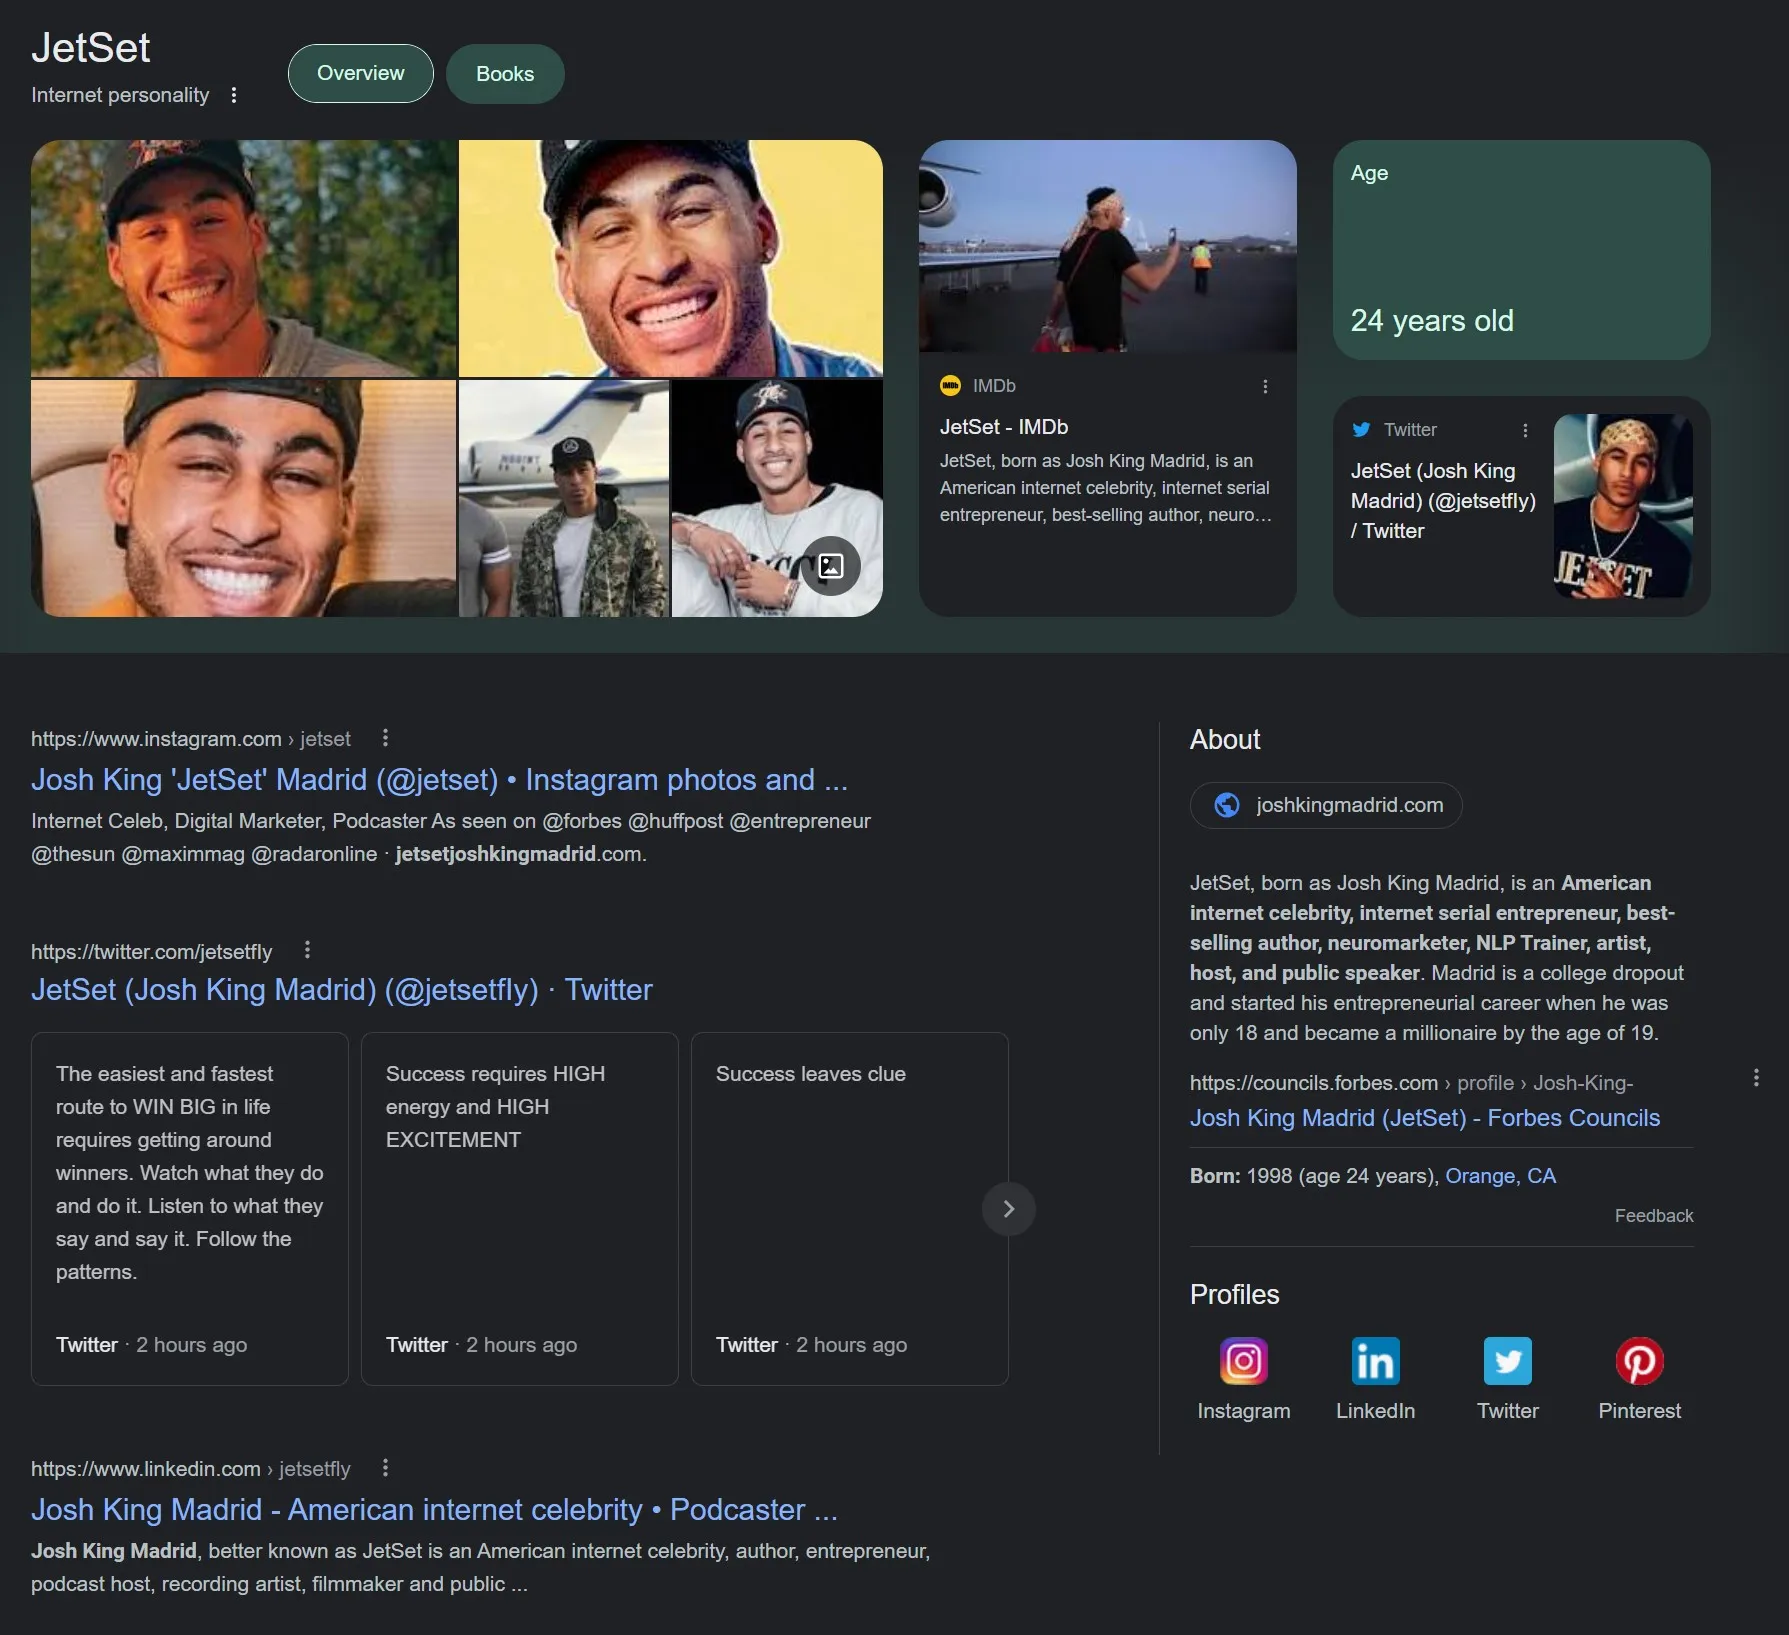Click the About heading
The image size is (1789, 1635).
(1225, 740)
